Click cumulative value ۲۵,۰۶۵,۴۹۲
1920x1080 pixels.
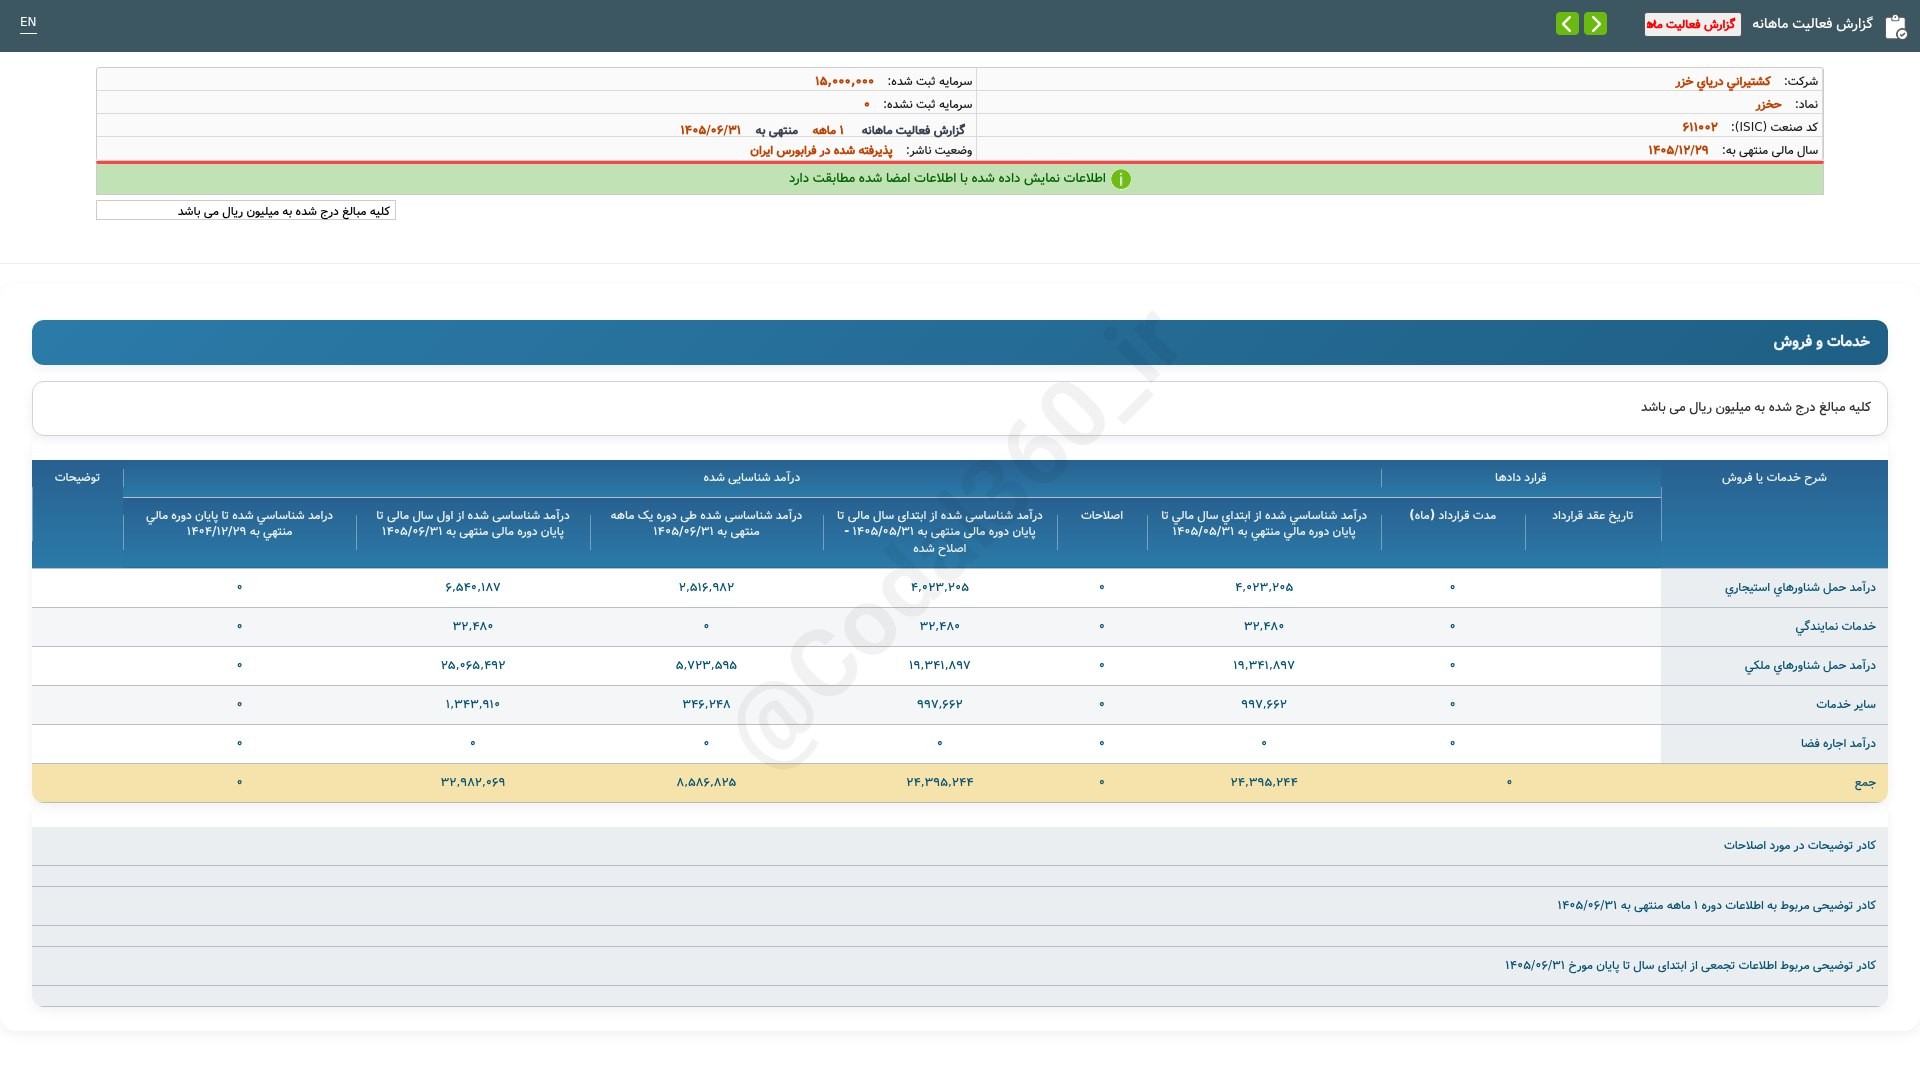click(x=472, y=665)
